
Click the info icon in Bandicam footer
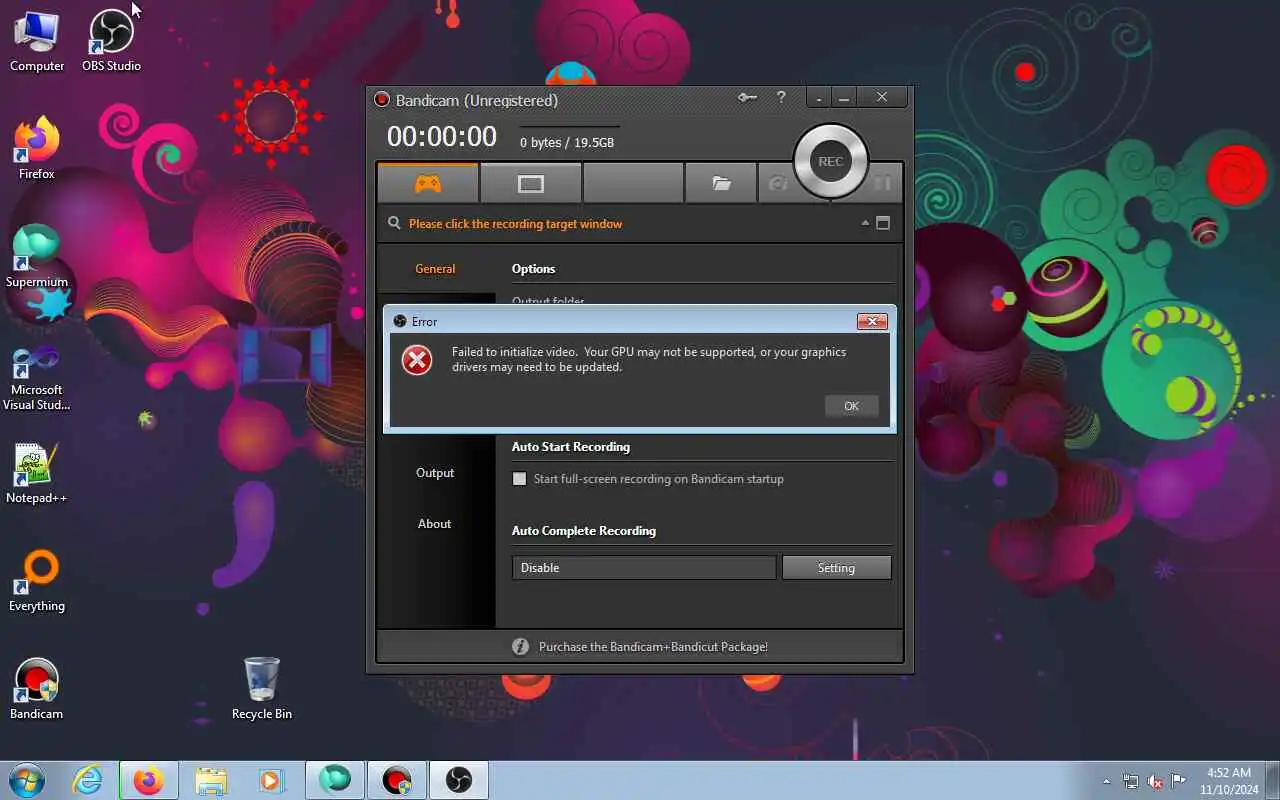tap(520, 647)
